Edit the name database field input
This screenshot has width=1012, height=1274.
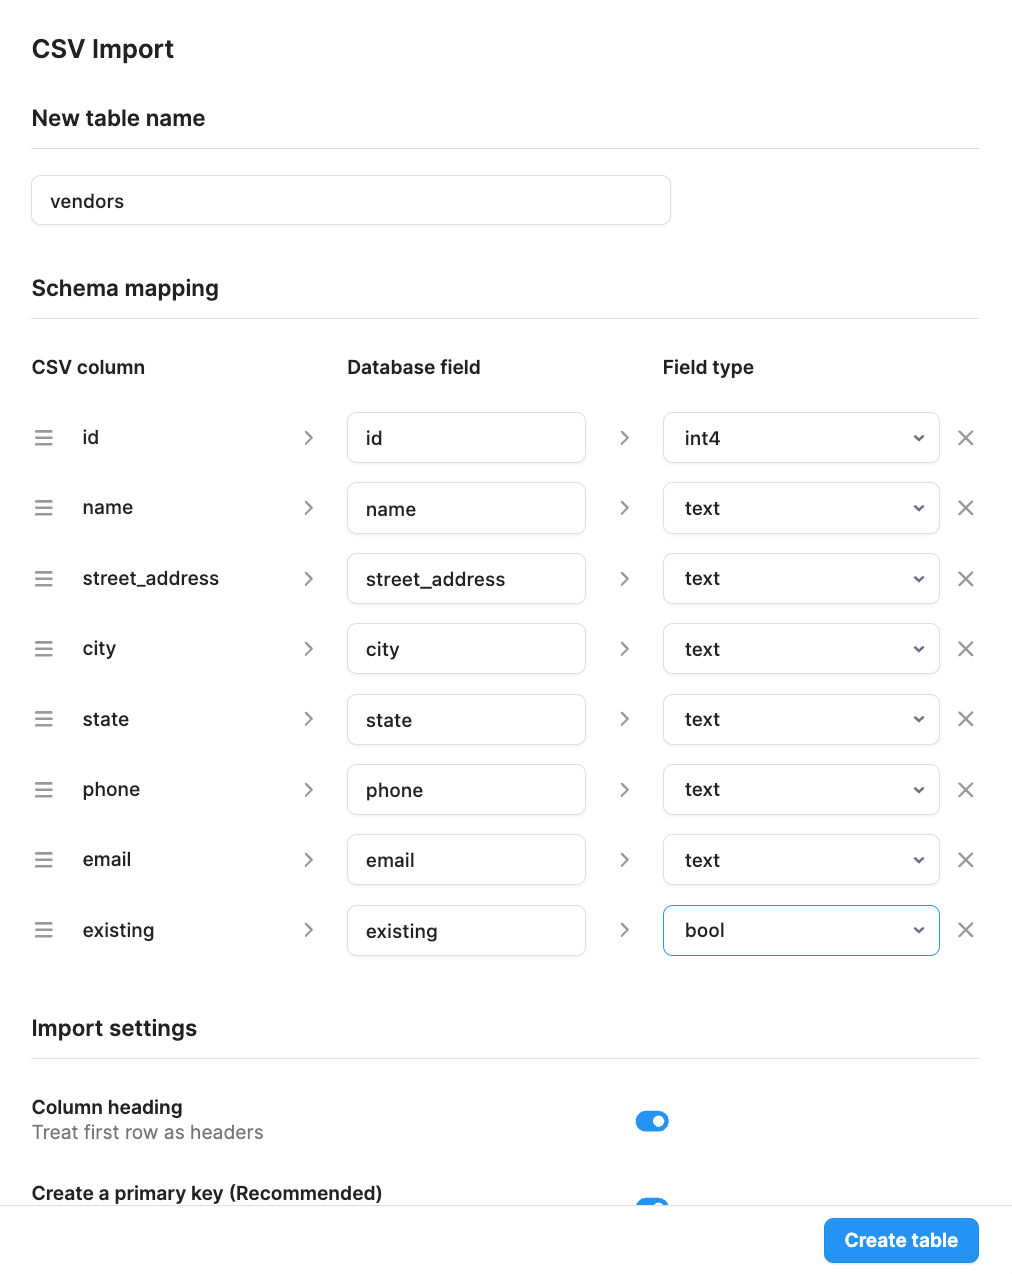[x=466, y=508]
